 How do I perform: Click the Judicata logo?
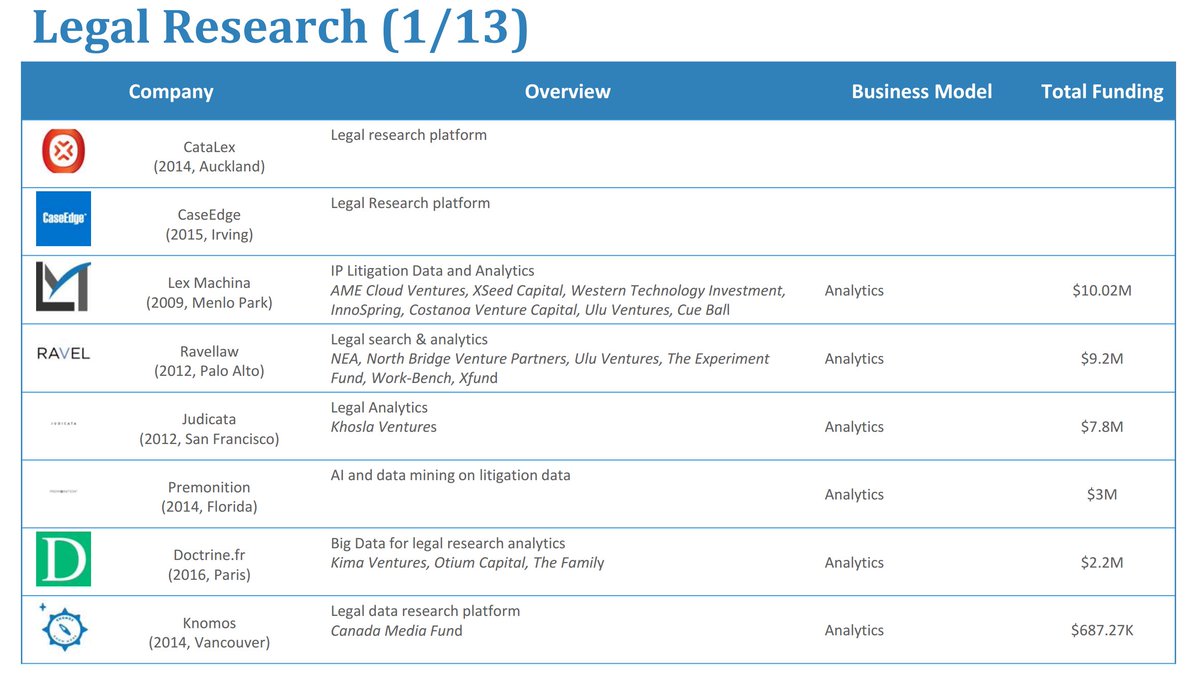[x=62, y=425]
